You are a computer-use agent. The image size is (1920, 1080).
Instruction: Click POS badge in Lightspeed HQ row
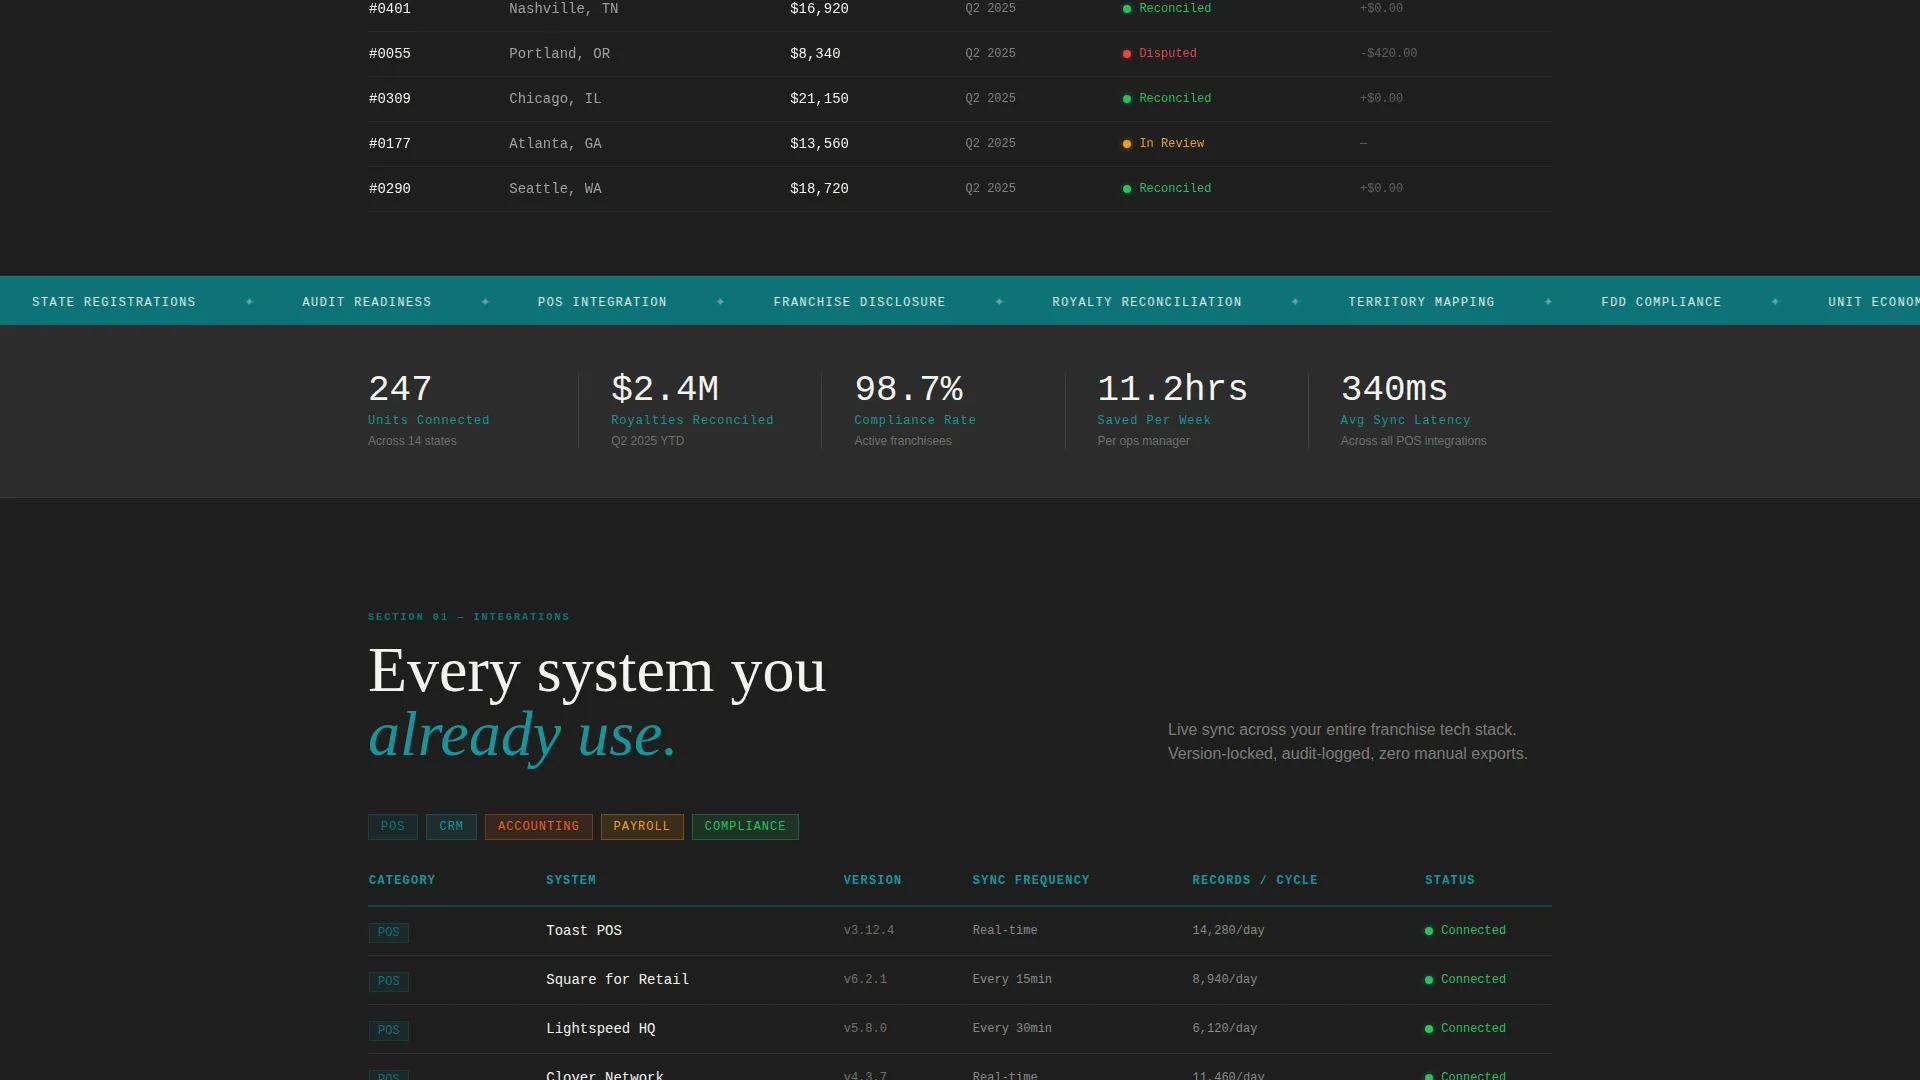[388, 1030]
